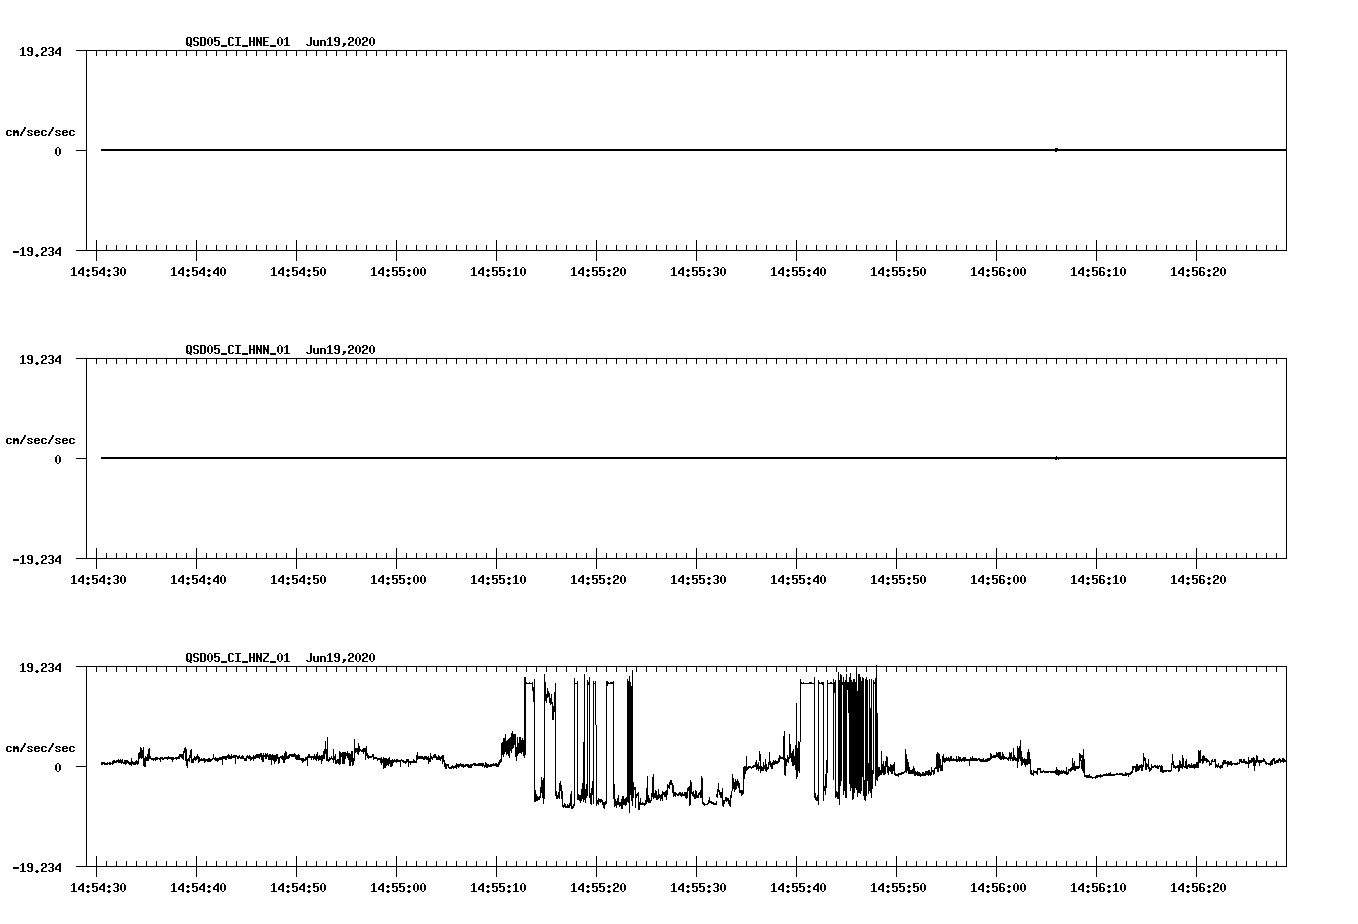Select 14:54:40 on the HNN time axis
This screenshot has height=924, width=1358.
pos(198,580)
